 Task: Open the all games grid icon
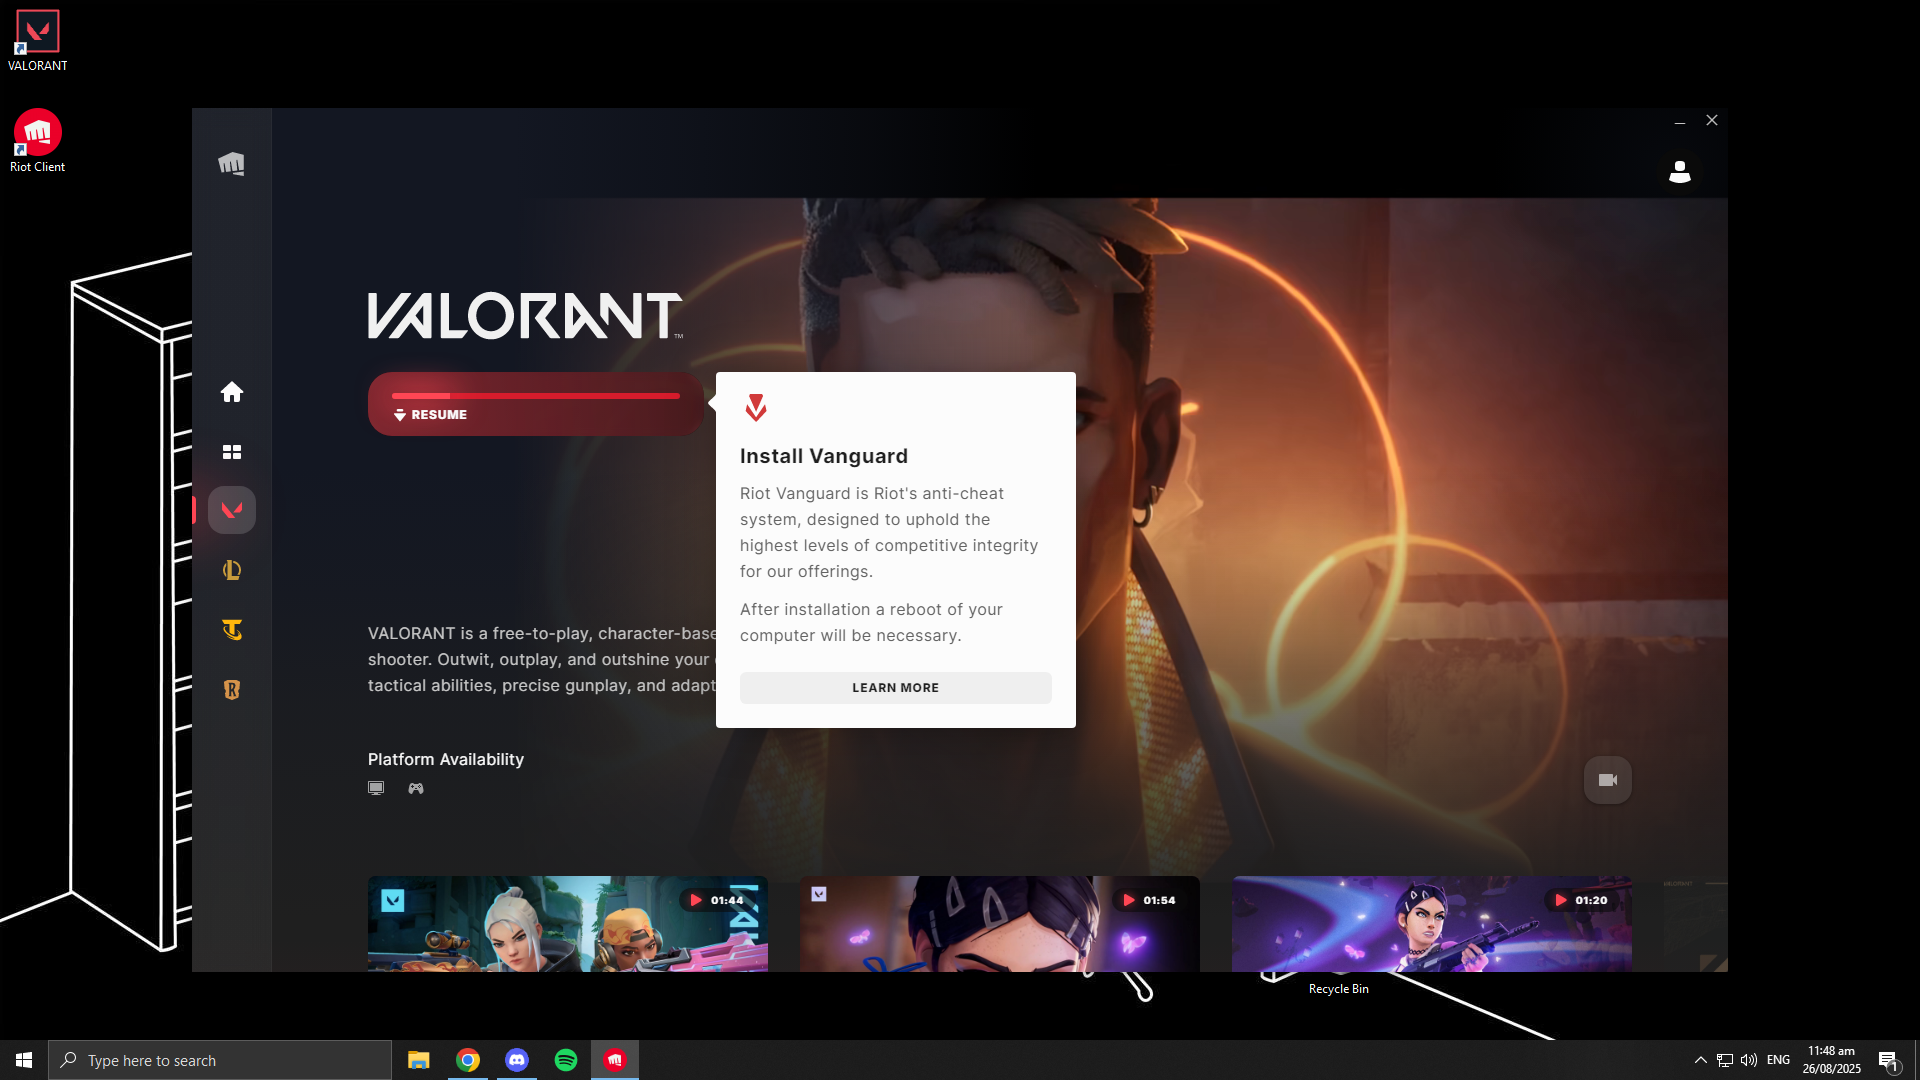point(232,452)
